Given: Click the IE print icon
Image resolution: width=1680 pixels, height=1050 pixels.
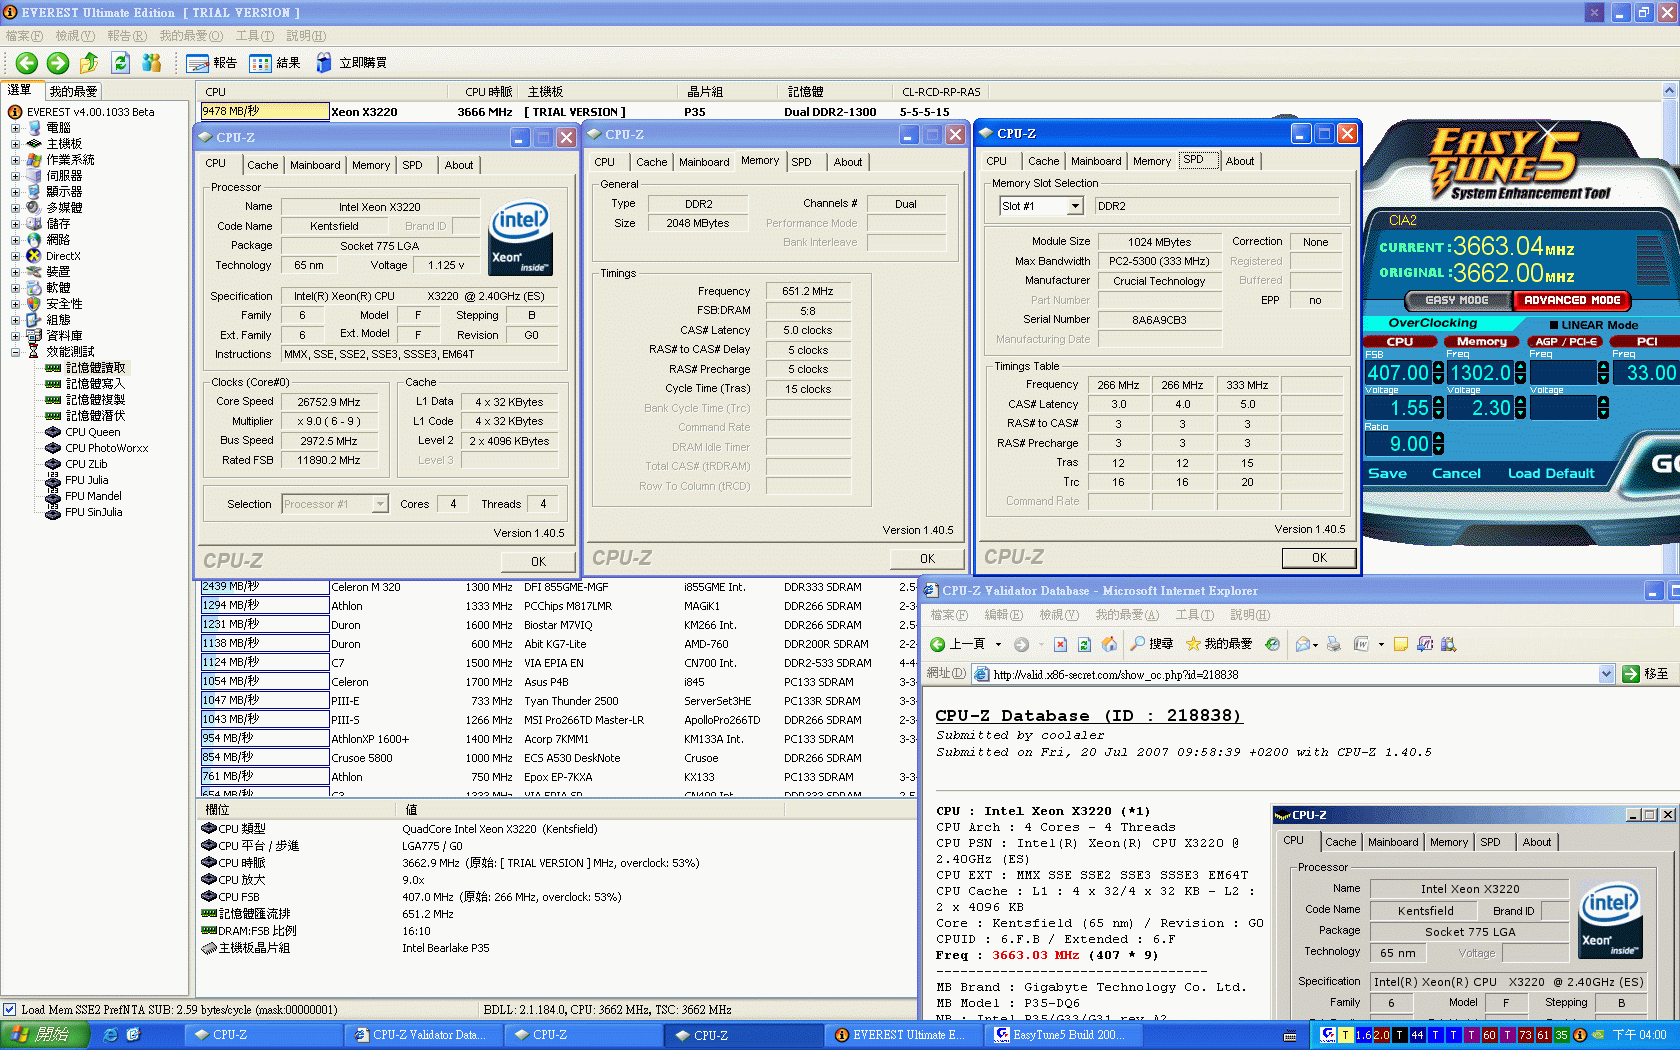Looking at the screenshot, I should click(1334, 644).
